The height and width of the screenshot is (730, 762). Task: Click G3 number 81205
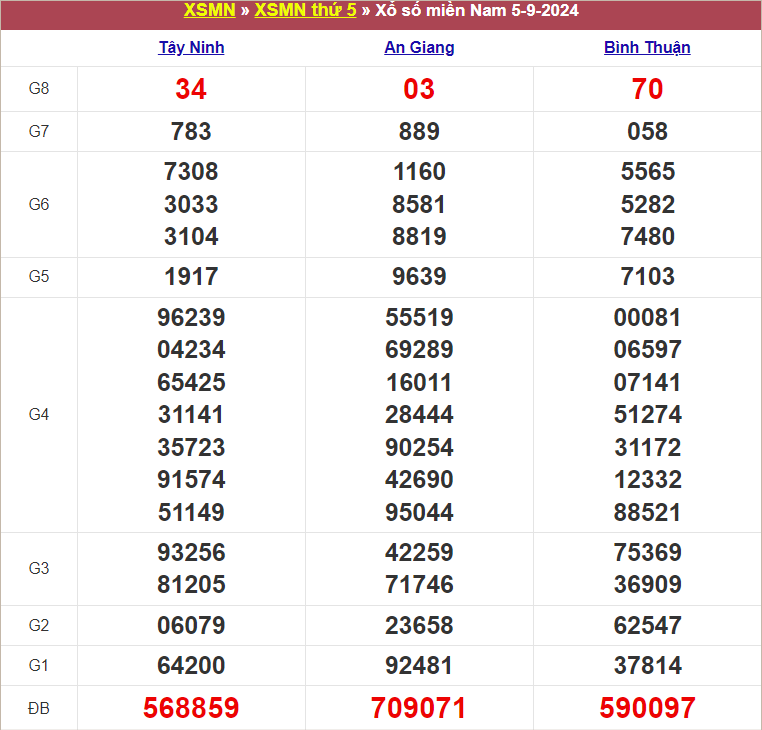click(x=191, y=584)
